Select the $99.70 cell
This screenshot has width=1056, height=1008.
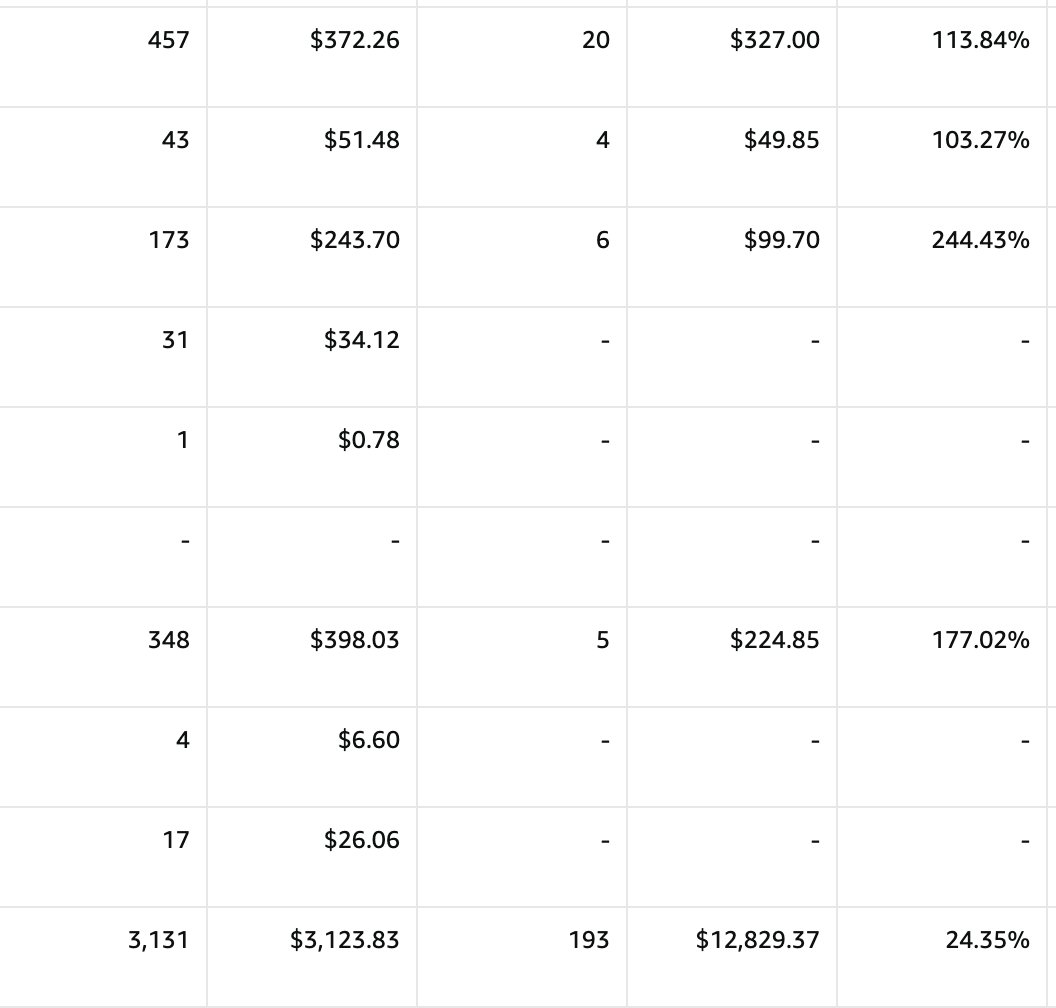(732, 257)
